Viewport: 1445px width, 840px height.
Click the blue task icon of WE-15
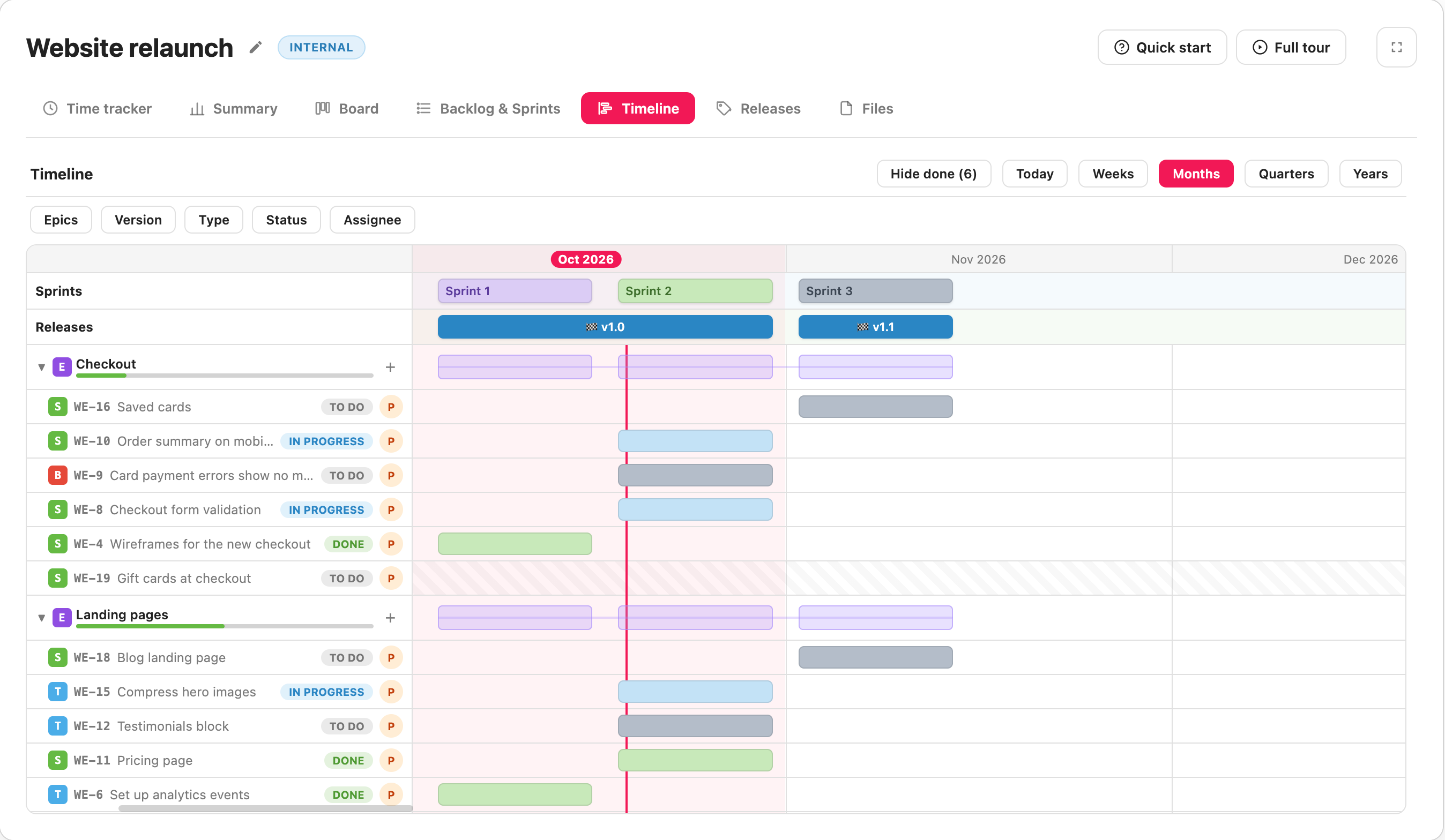tap(57, 692)
